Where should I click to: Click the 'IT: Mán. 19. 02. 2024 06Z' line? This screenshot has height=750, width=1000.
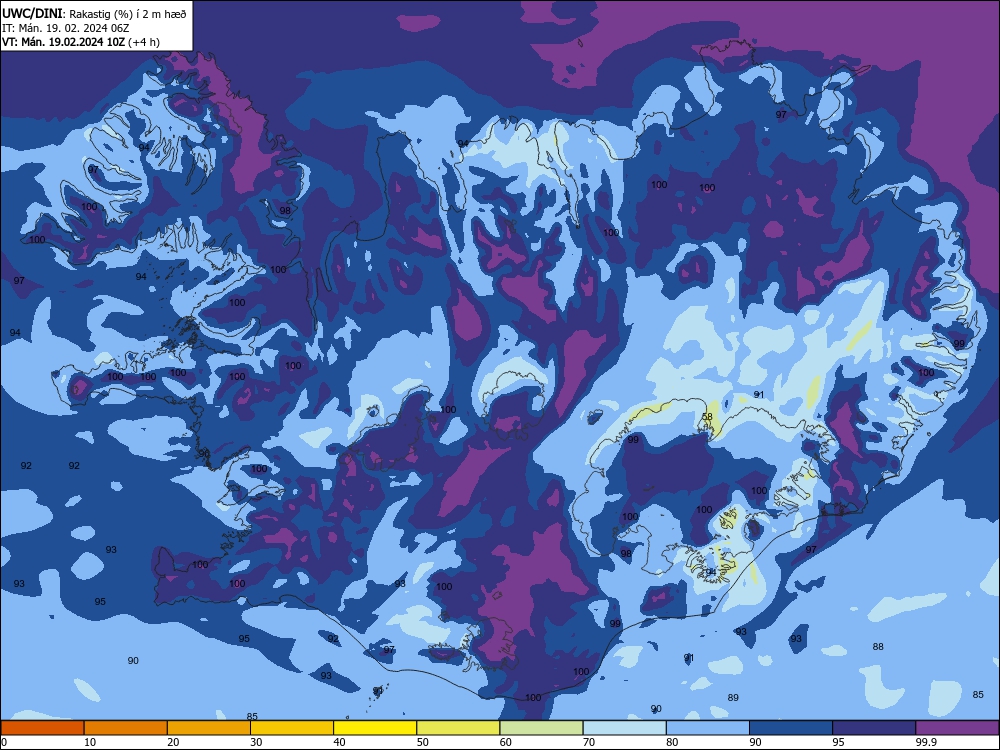pyautogui.click(x=66, y=28)
